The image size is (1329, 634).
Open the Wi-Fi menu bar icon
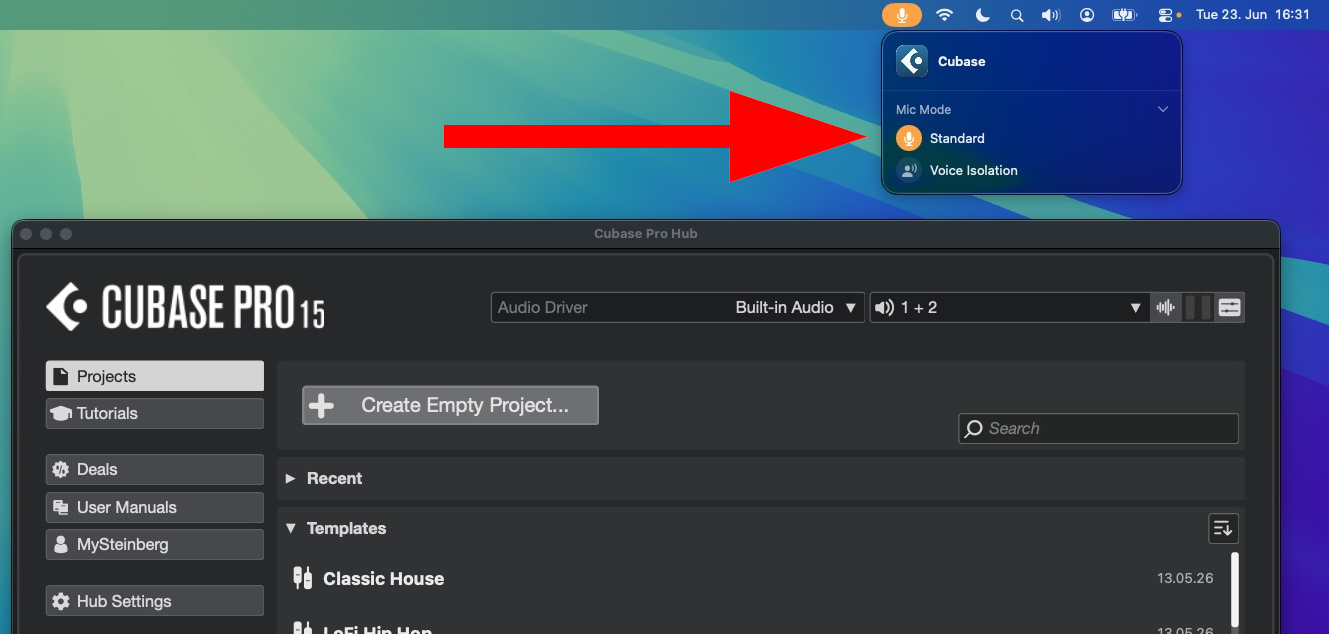(944, 15)
